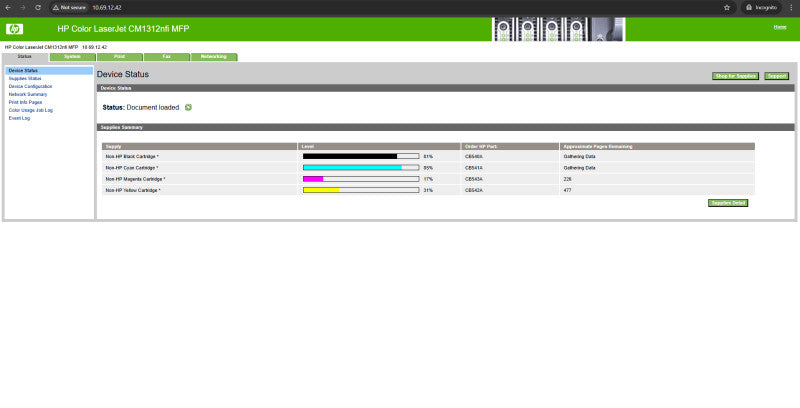View the Network Summary page
This screenshot has width=800, height=408.
(x=28, y=94)
